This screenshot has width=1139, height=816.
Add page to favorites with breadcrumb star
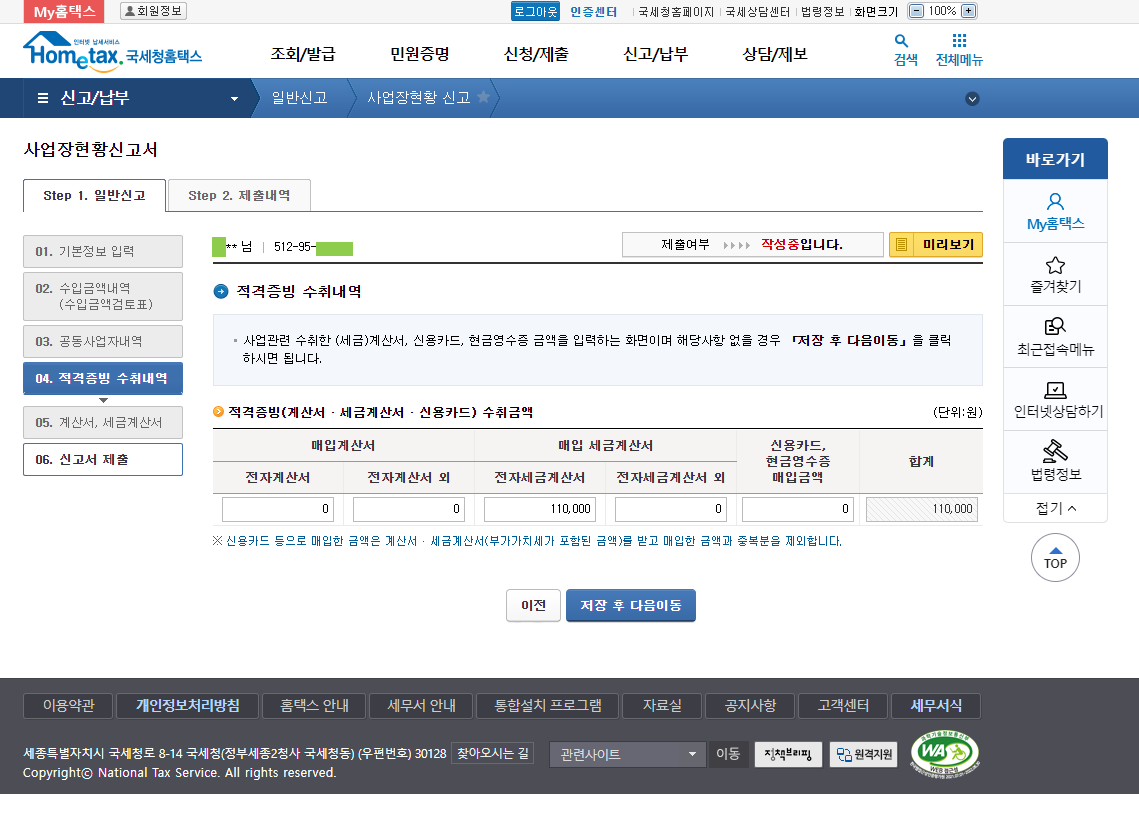click(484, 97)
